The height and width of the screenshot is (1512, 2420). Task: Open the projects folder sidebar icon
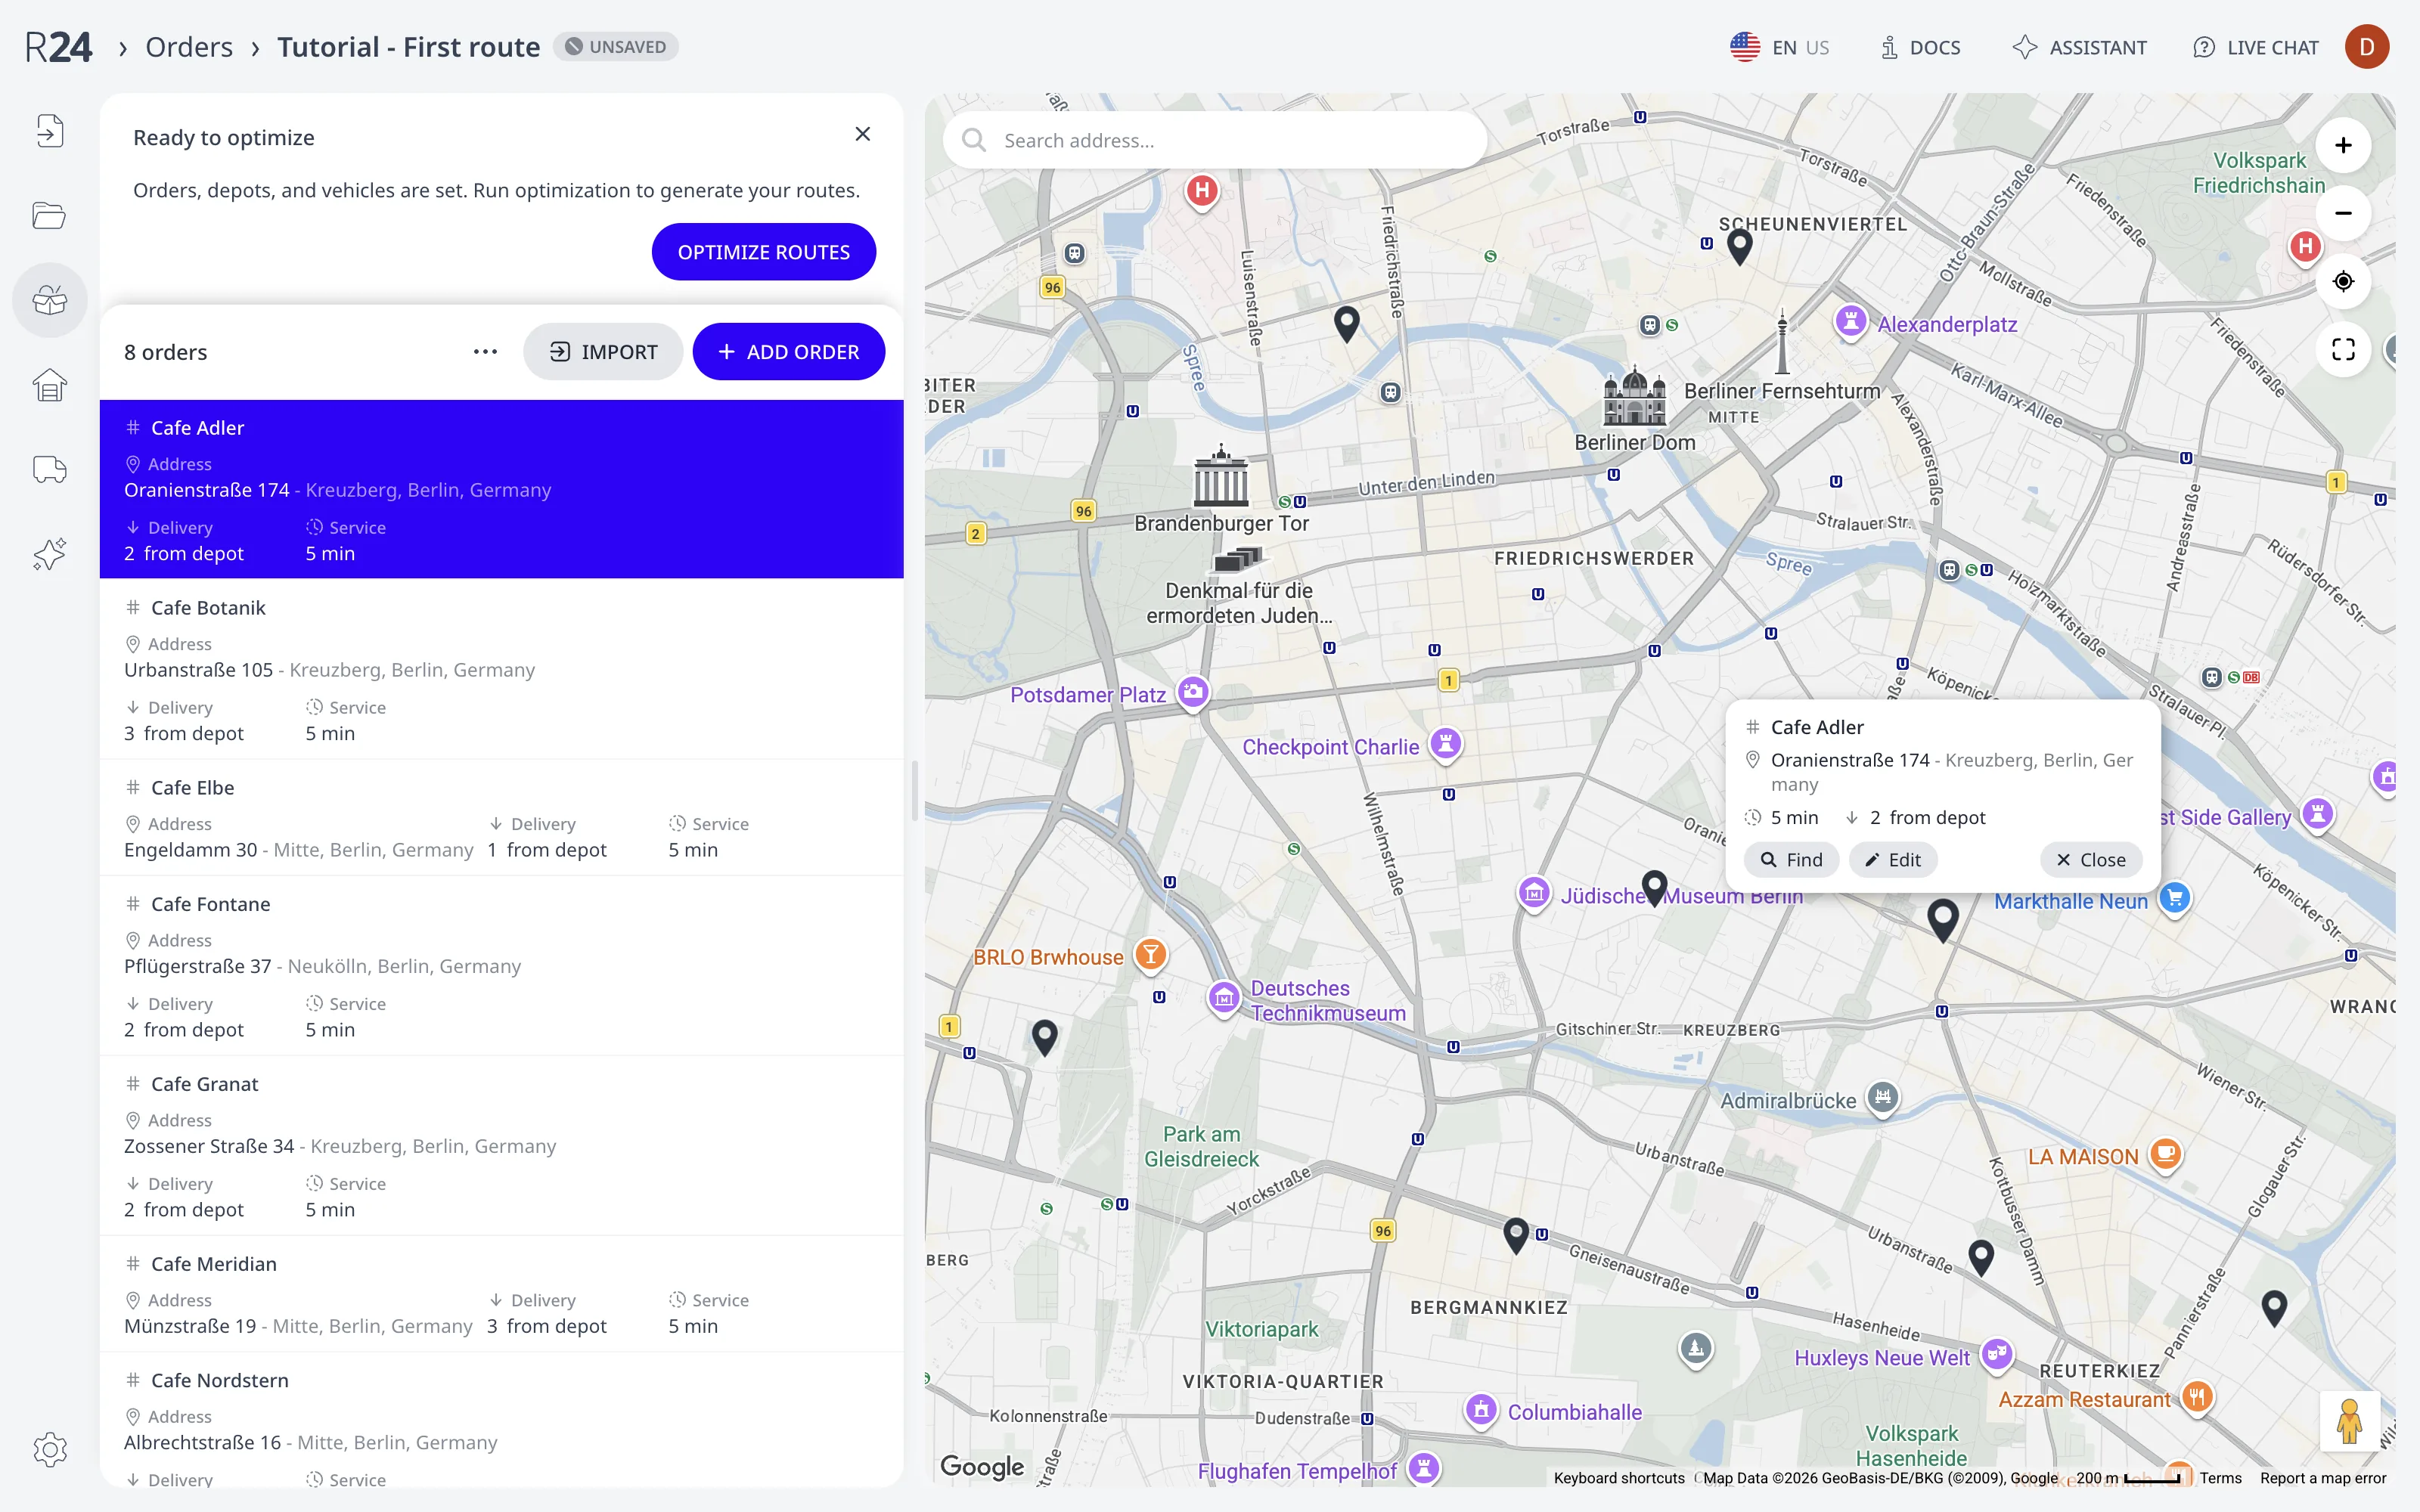[x=49, y=215]
